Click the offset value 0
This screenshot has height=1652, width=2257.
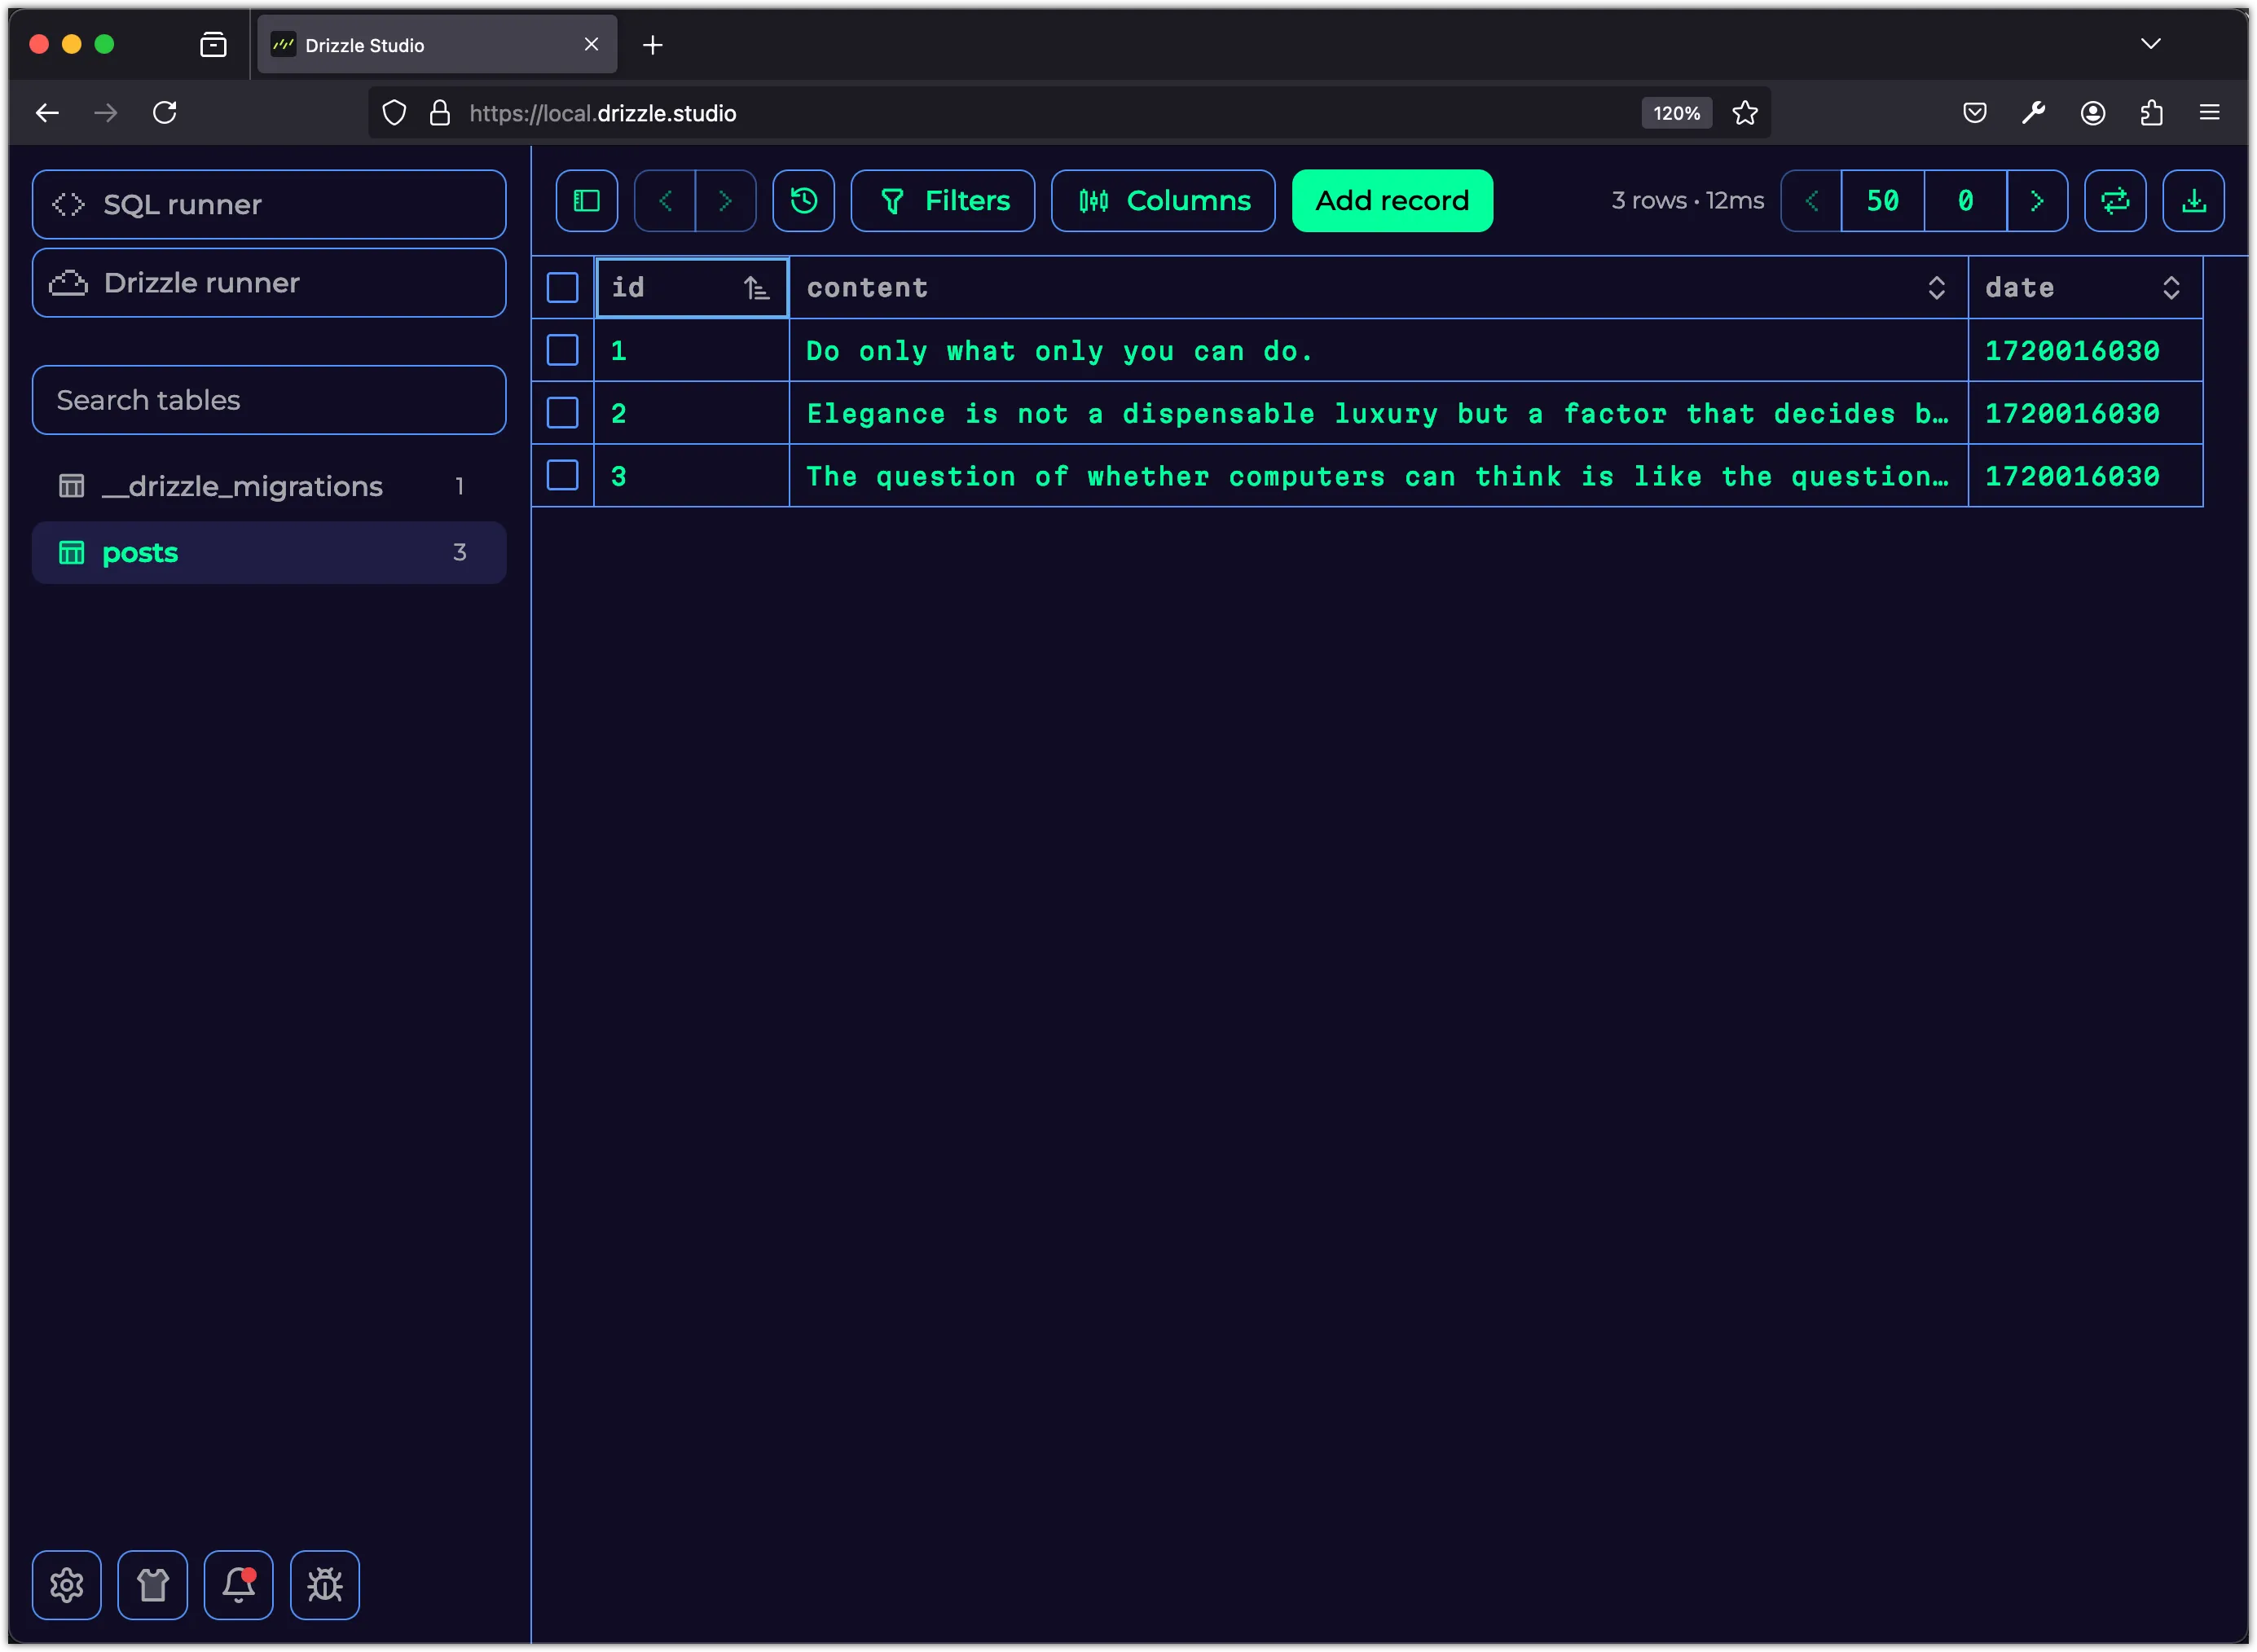(x=1966, y=201)
